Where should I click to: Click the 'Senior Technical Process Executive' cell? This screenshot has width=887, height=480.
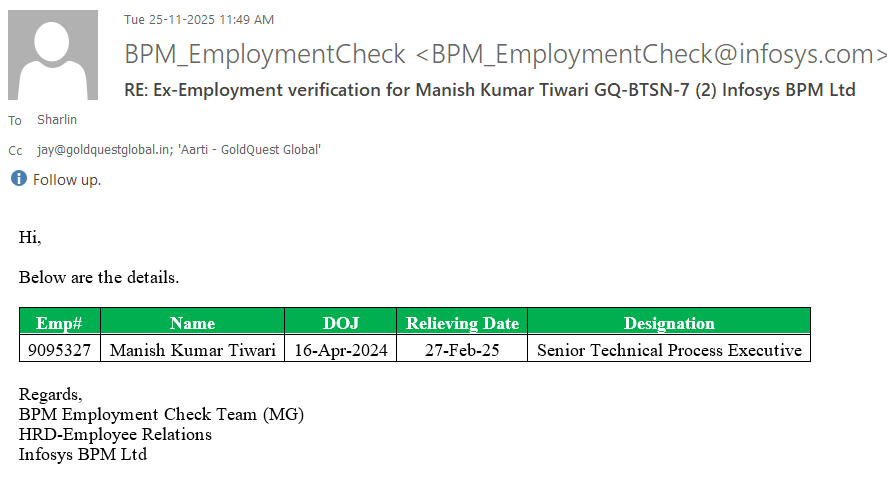click(669, 350)
